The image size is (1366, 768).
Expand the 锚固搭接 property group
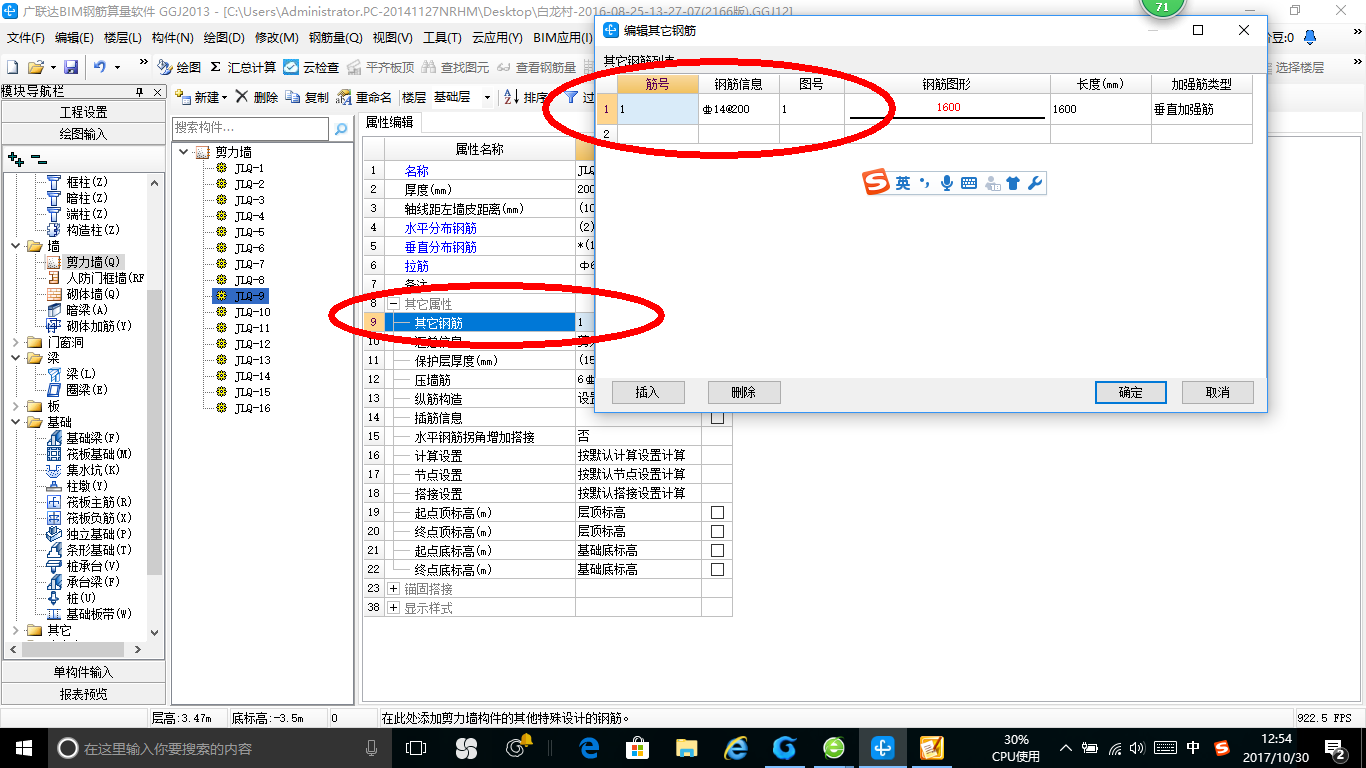(x=393, y=589)
